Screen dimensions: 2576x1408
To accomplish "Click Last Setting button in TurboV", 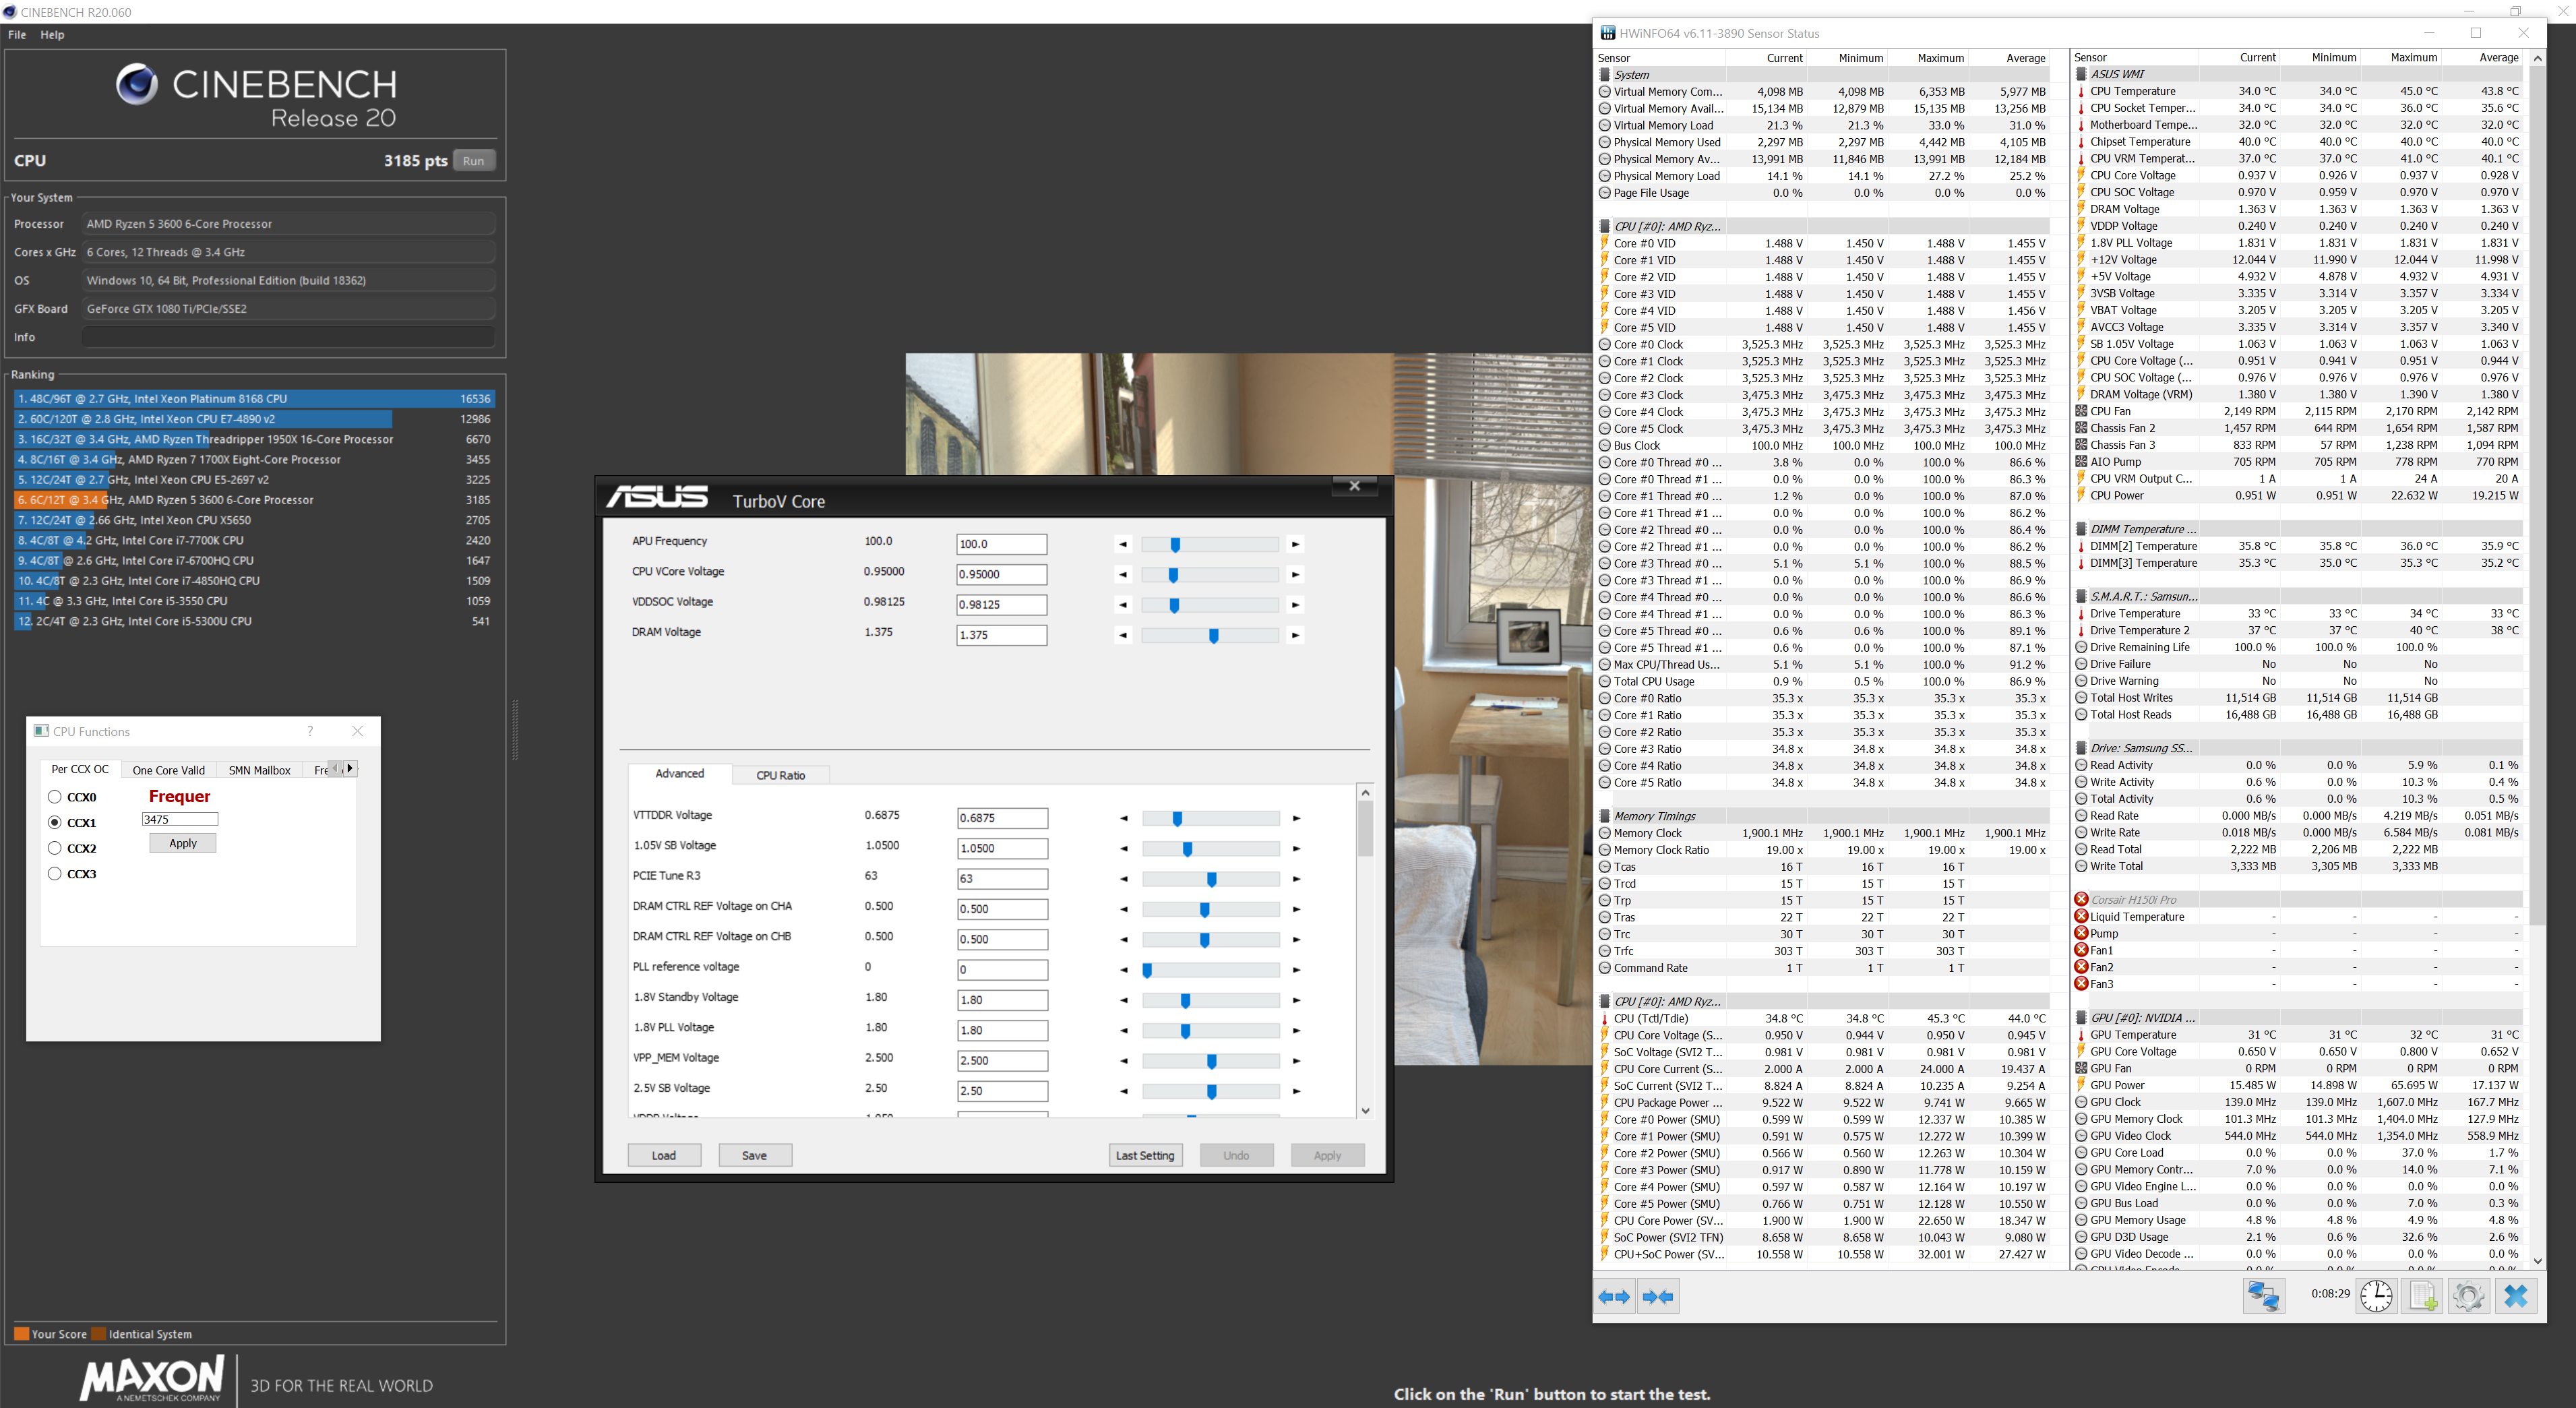I will point(1145,1155).
